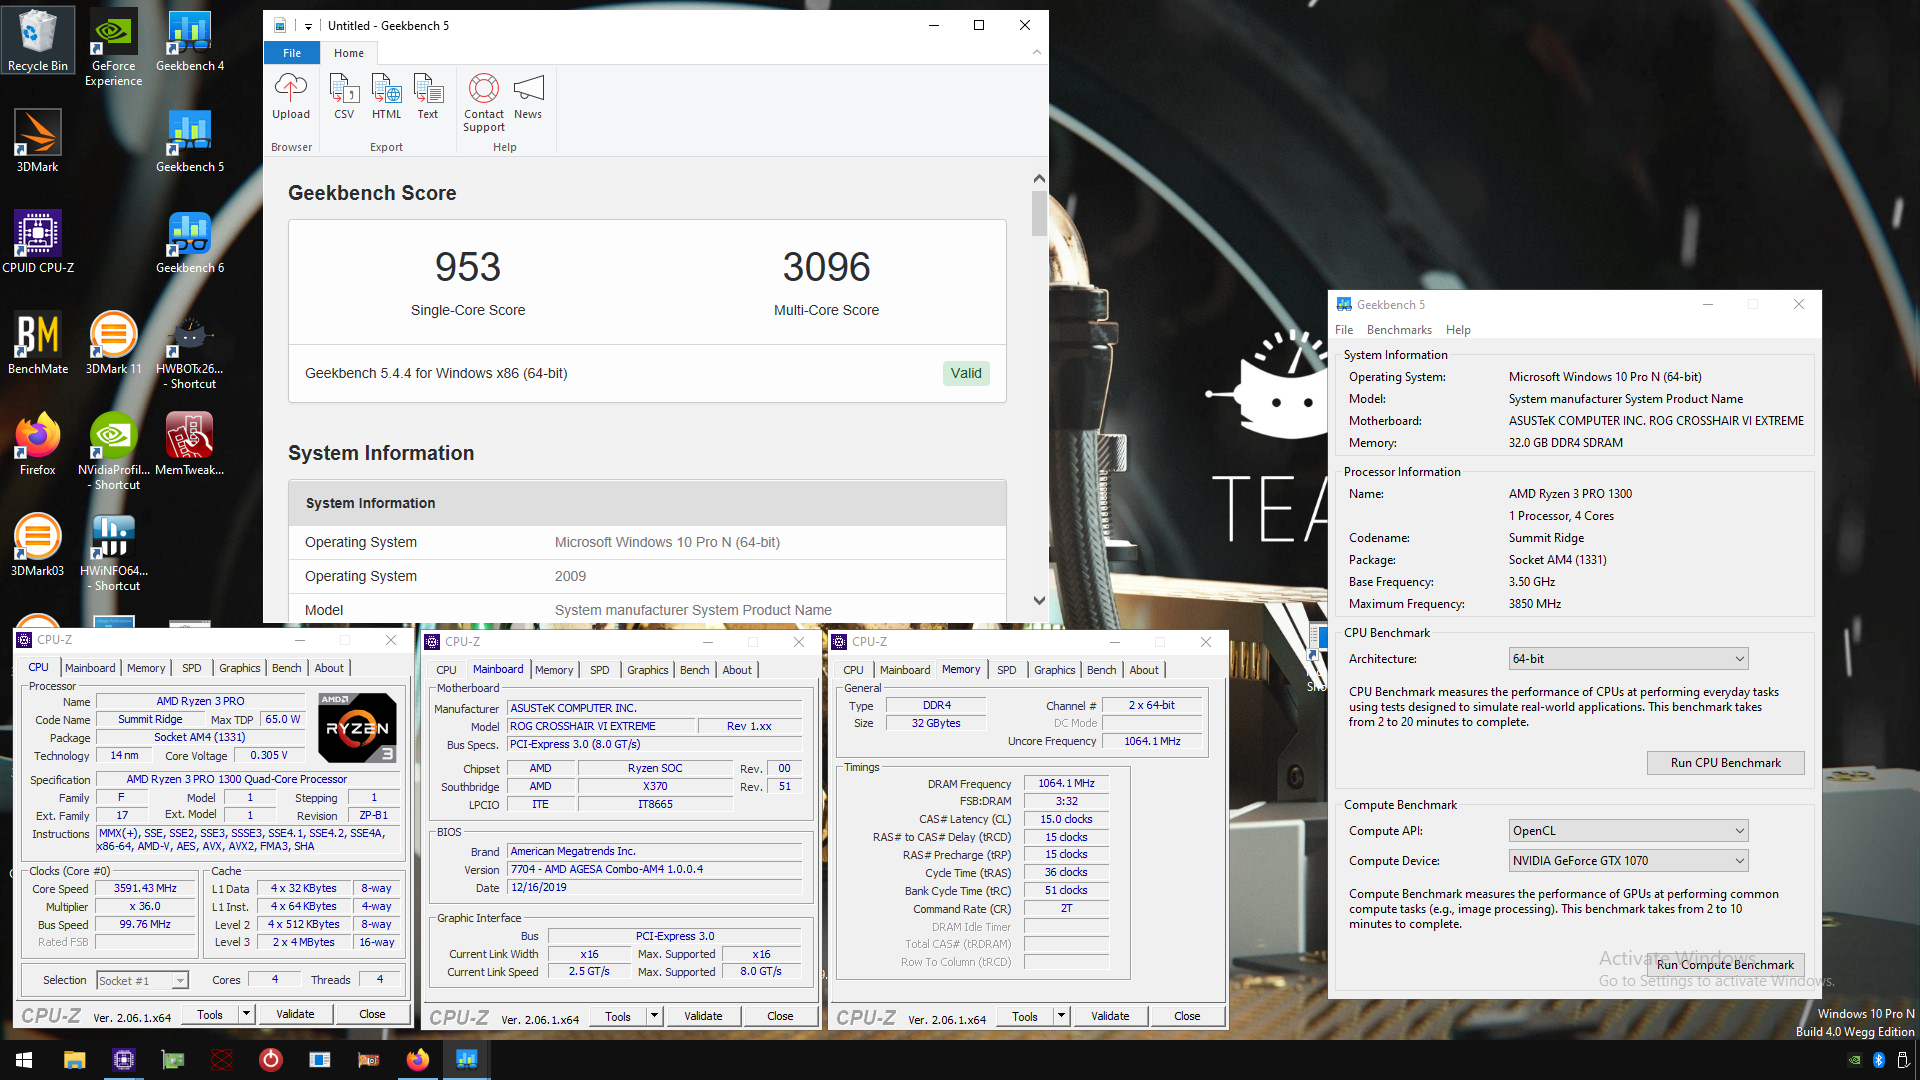The width and height of the screenshot is (1920, 1080).
Task: Open Geekbench 4 desktop shortcut
Action: click(190, 41)
